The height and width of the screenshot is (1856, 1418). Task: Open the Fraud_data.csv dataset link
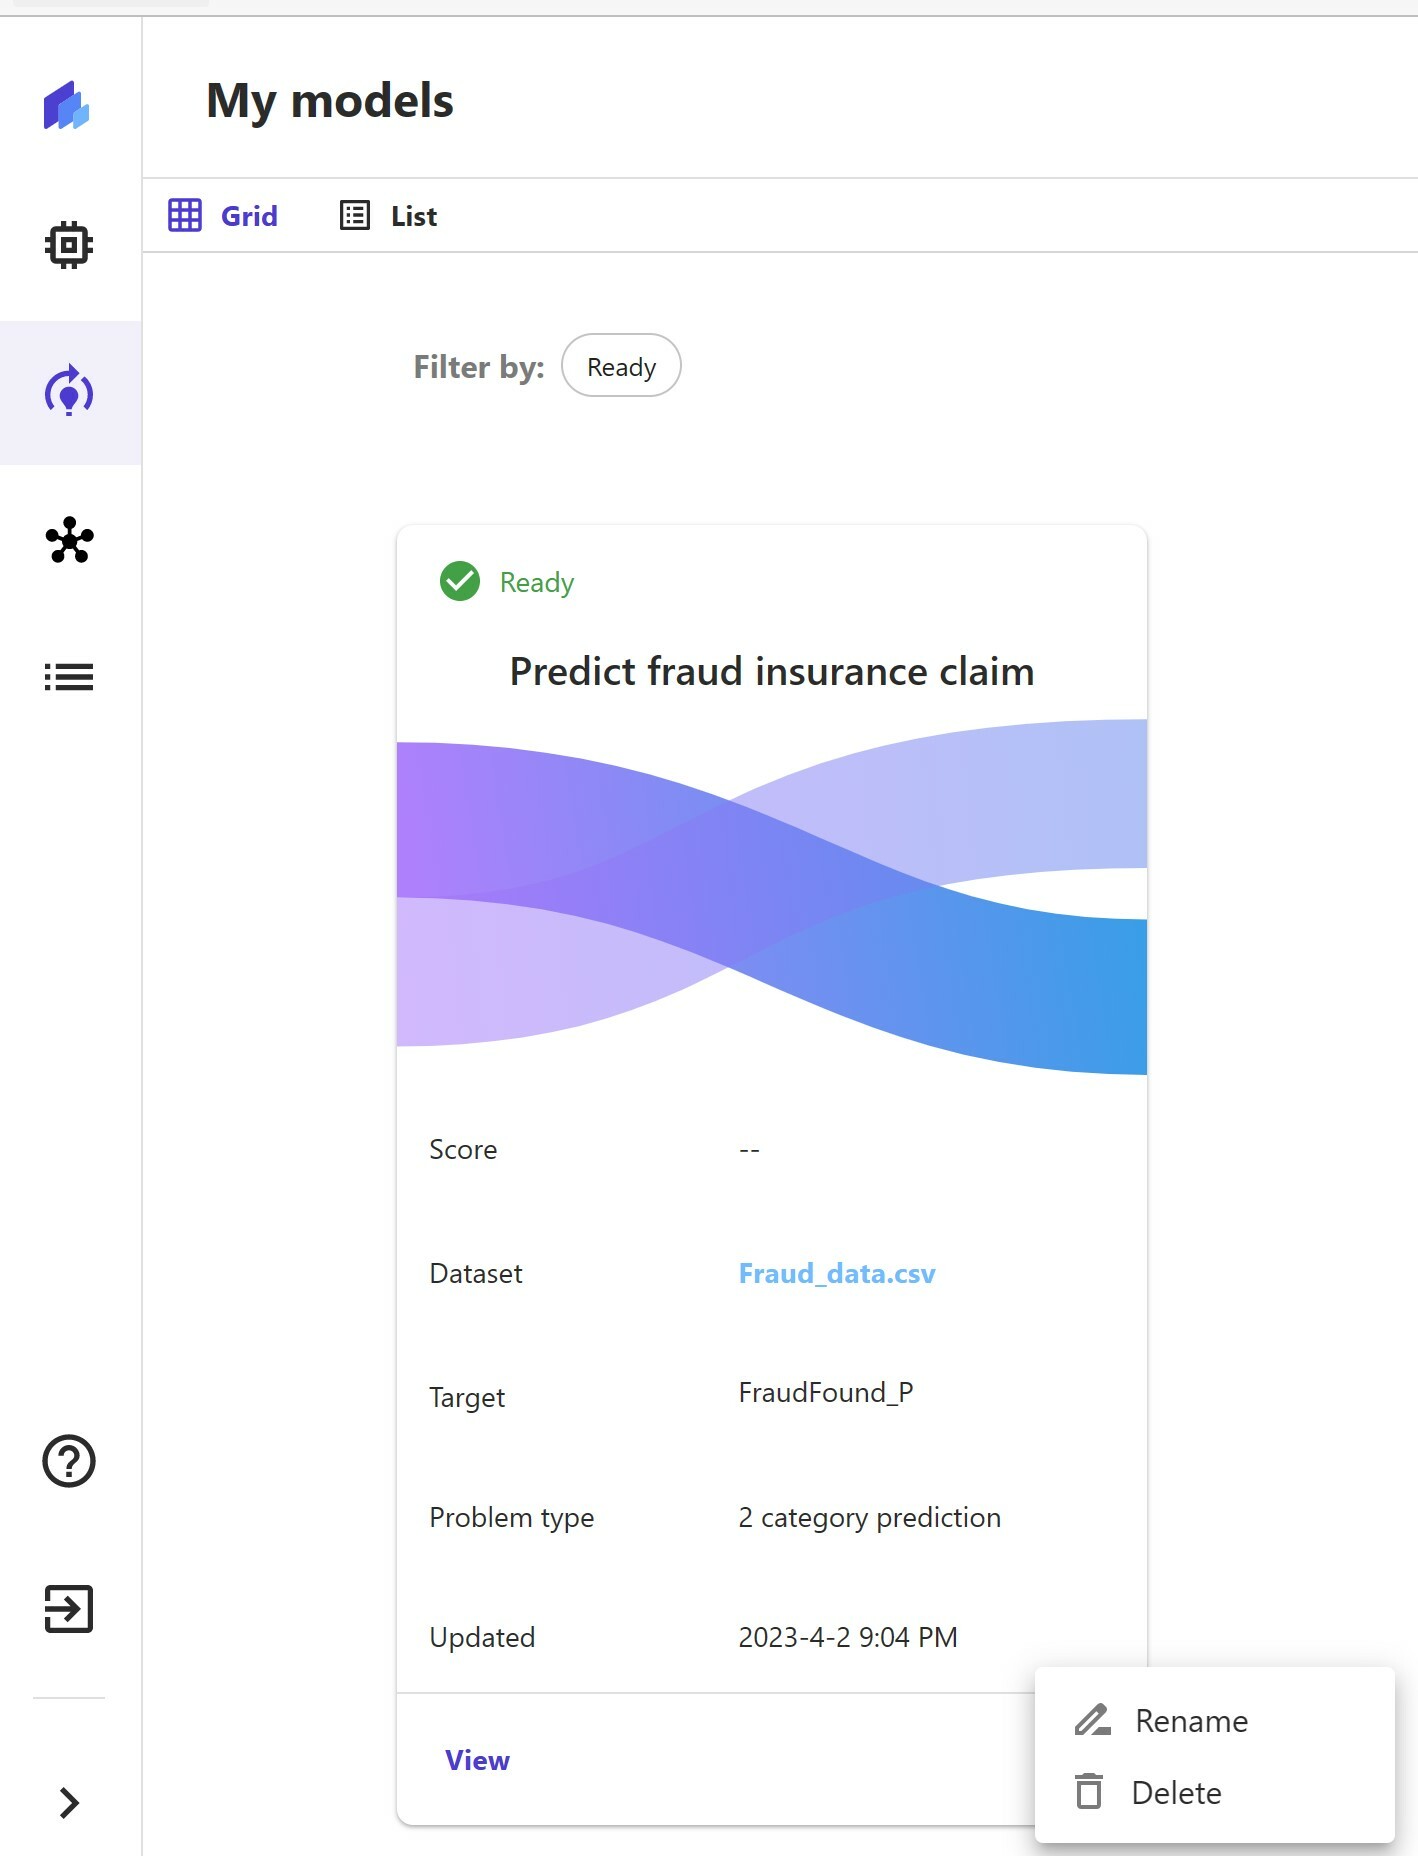pyautogui.click(x=837, y=1273)
